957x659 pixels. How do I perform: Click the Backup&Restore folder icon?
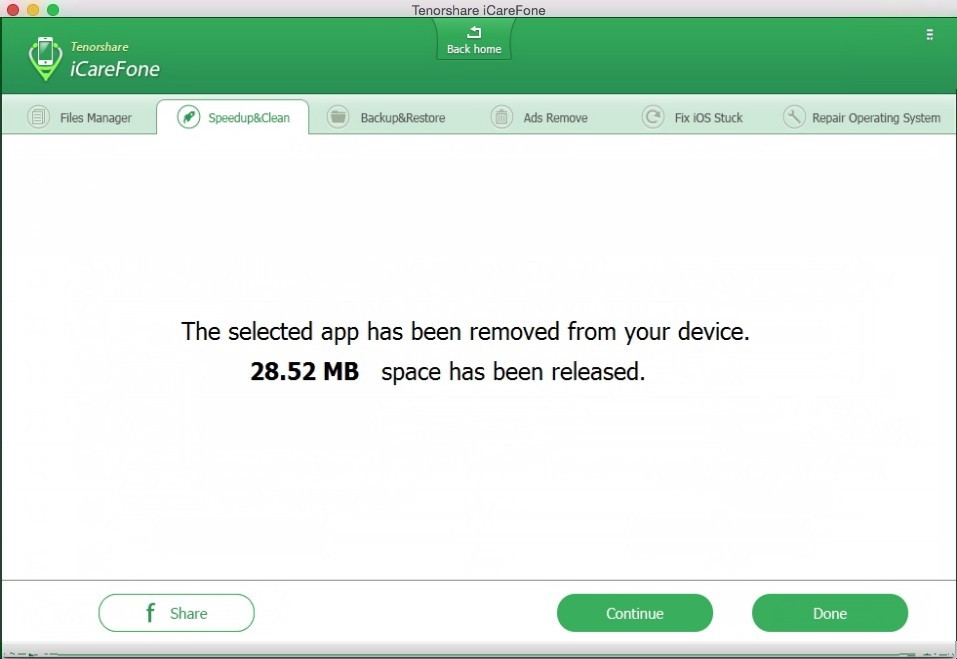(x=338, y=117)
